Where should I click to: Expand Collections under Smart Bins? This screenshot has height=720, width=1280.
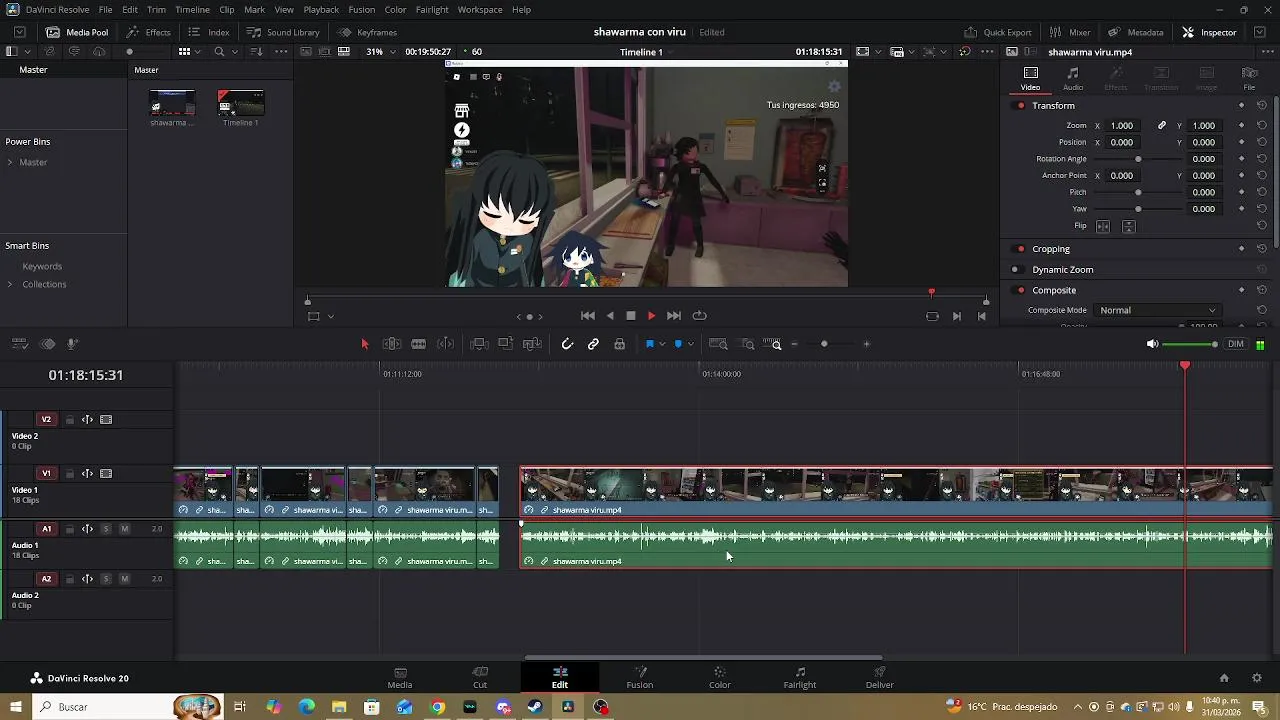click(x=10, y=284)
